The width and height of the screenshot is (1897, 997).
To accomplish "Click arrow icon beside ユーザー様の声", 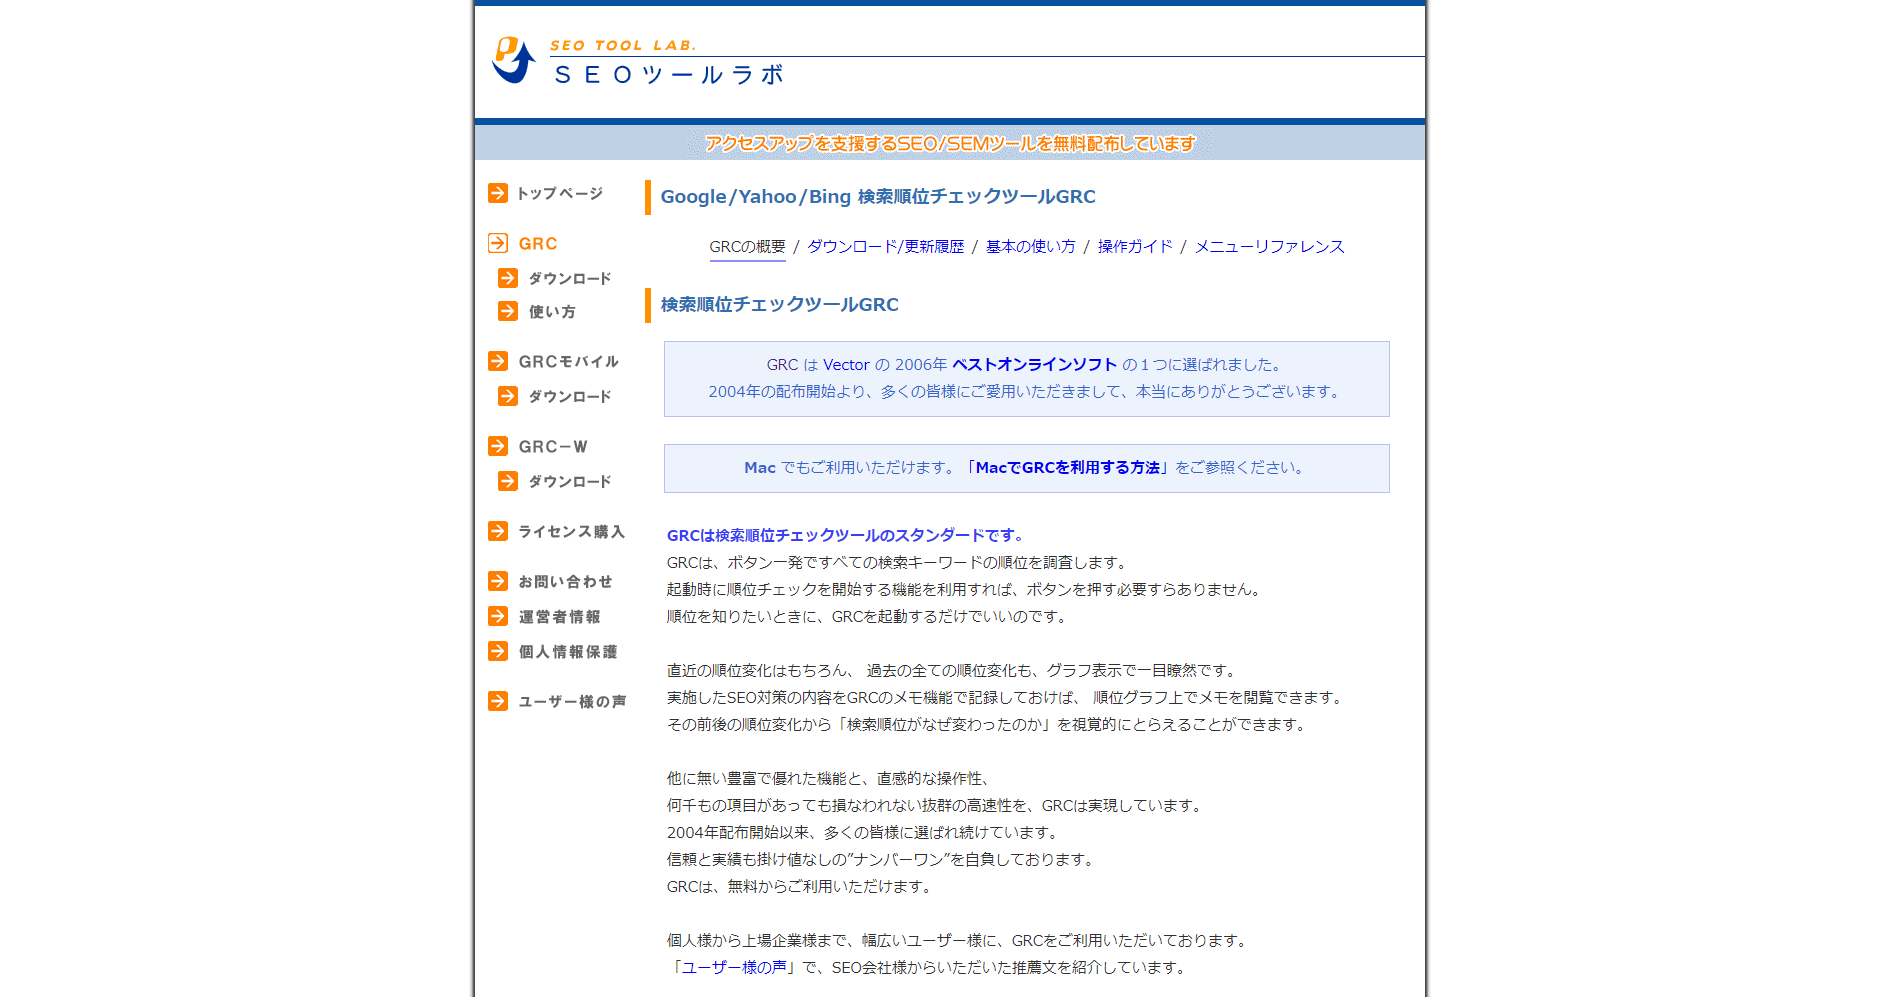I will [x=498, y=701].
